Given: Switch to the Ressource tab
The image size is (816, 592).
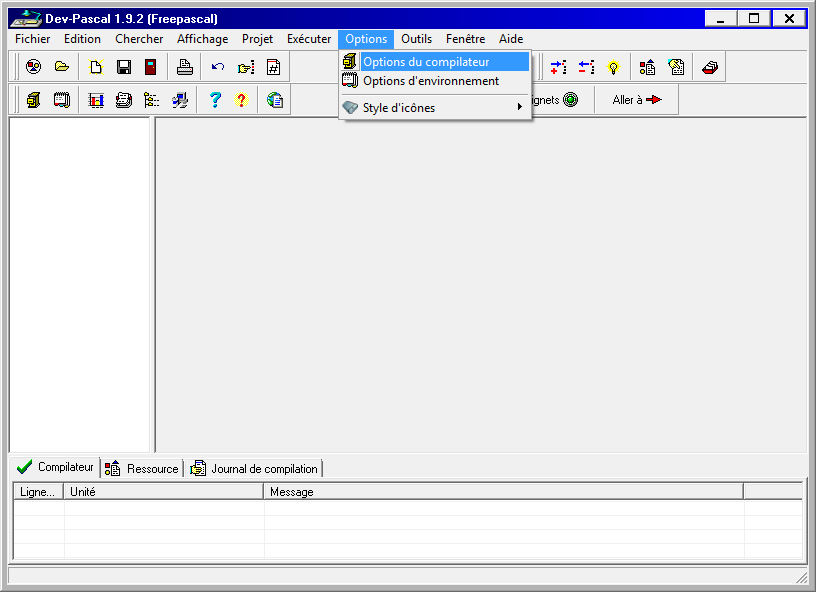Looking at the screenshot, I should tap(142, 468).
